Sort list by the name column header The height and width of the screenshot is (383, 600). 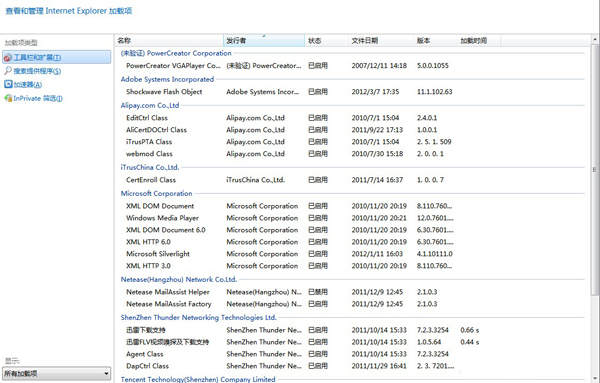[169, 41]
